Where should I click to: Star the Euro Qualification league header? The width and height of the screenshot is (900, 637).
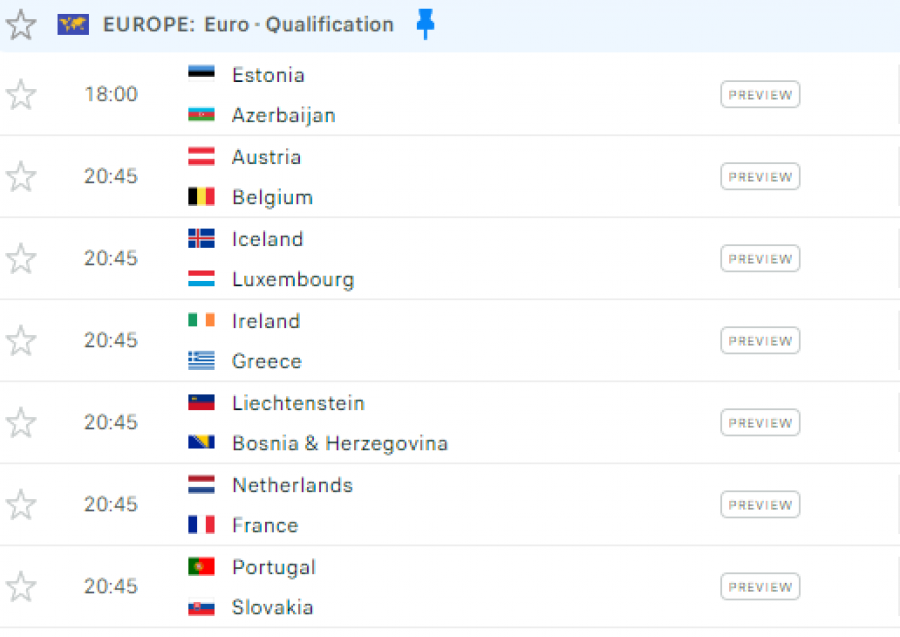(21, 25)
